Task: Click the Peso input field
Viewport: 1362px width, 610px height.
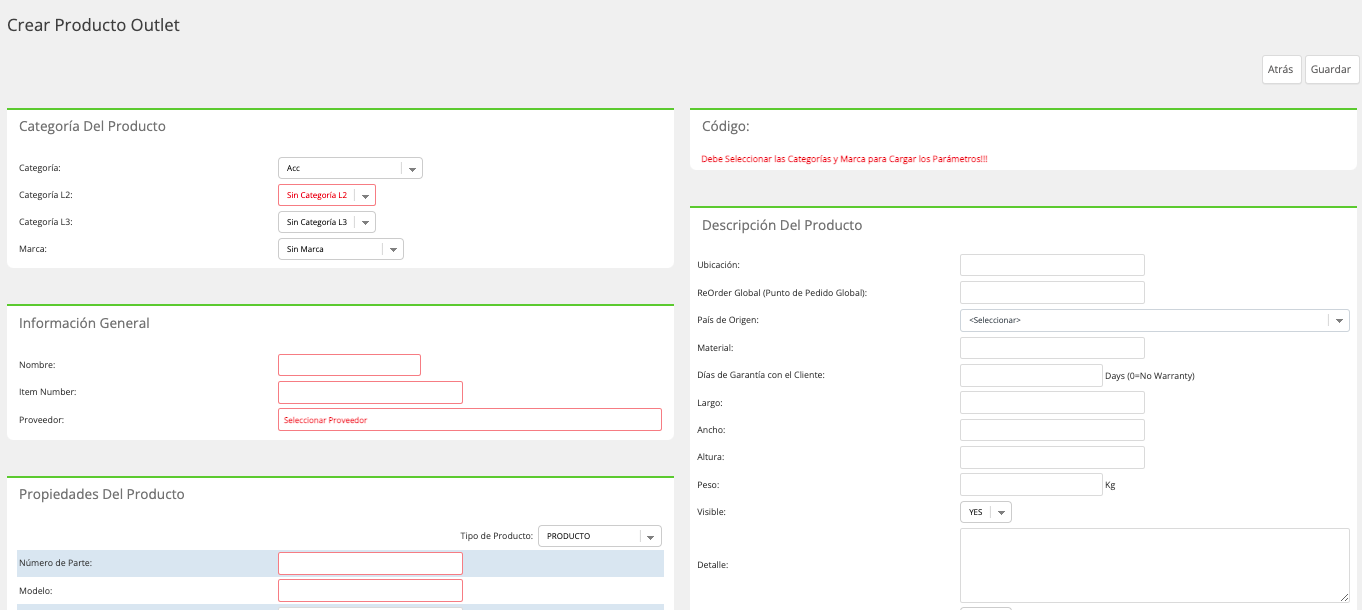Action: pyautogui.click(x=1031, y=484)
